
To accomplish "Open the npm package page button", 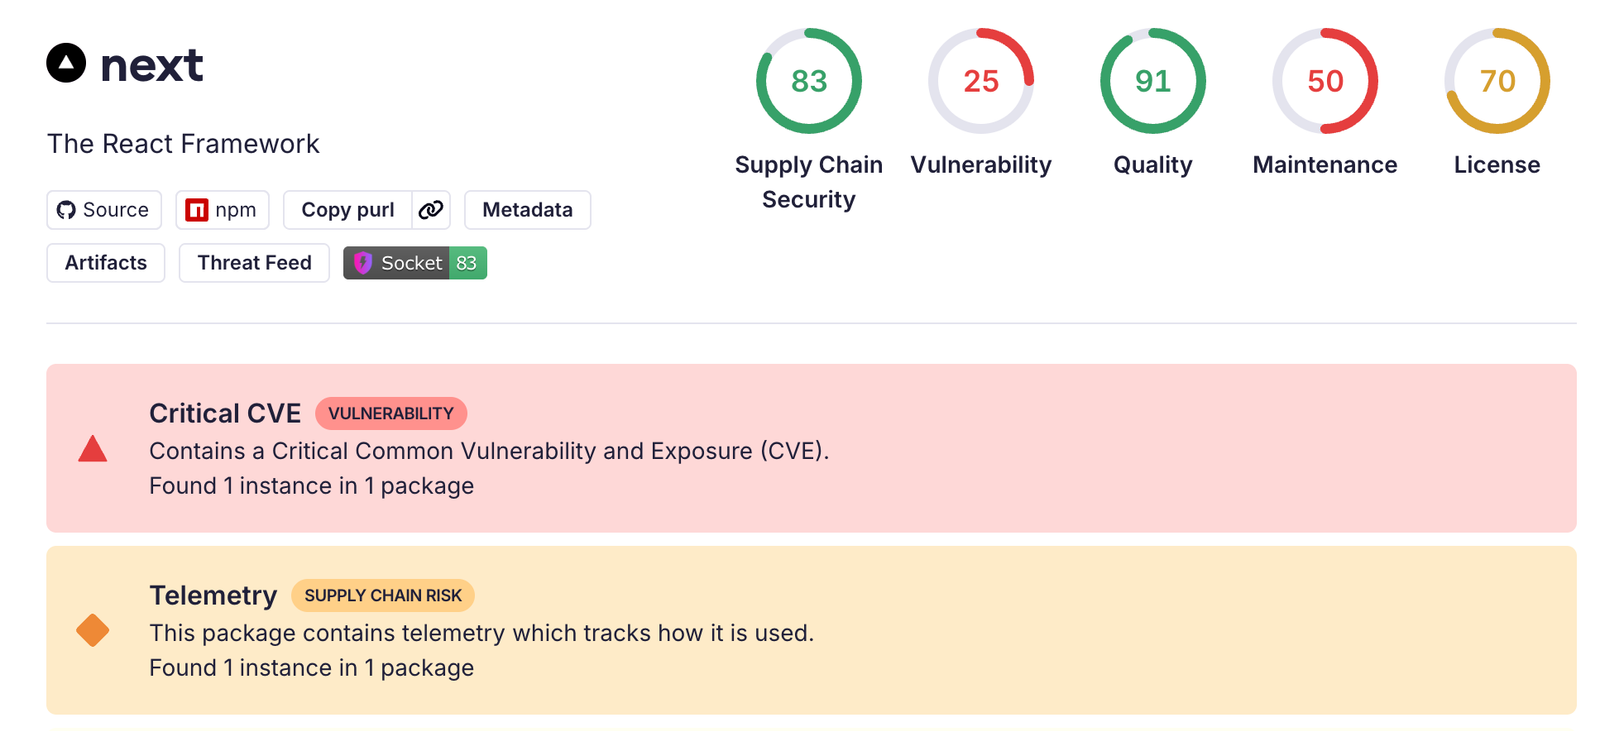I will tap(222, 210).
